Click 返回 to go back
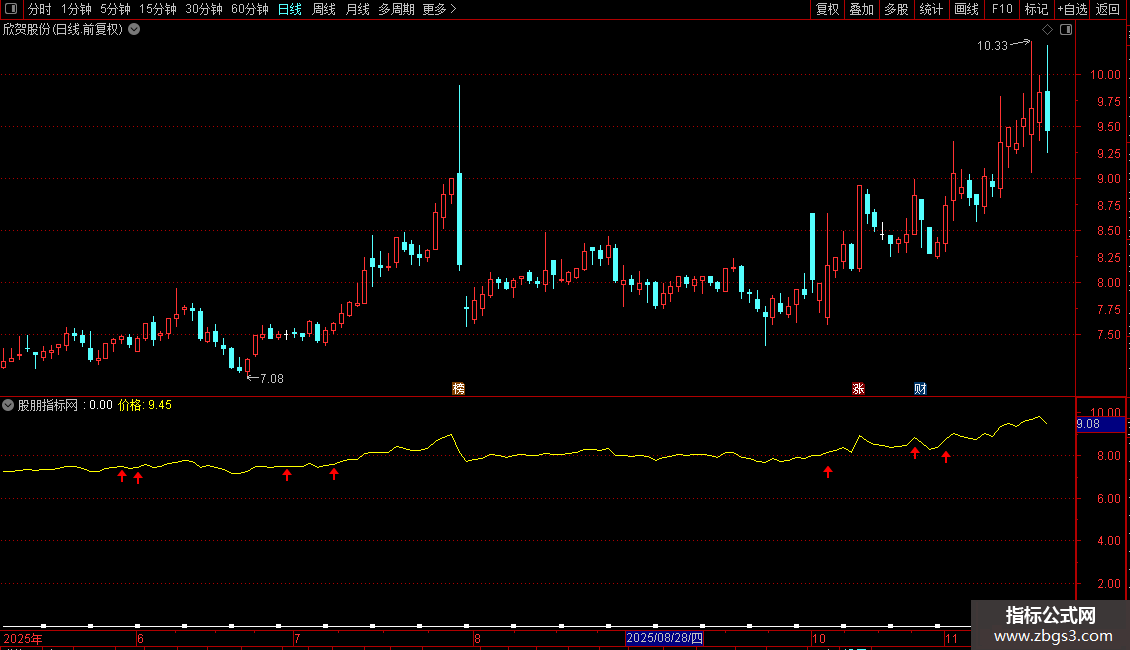The width and height of the screenshot is (1130, 650). point(1108,9)
